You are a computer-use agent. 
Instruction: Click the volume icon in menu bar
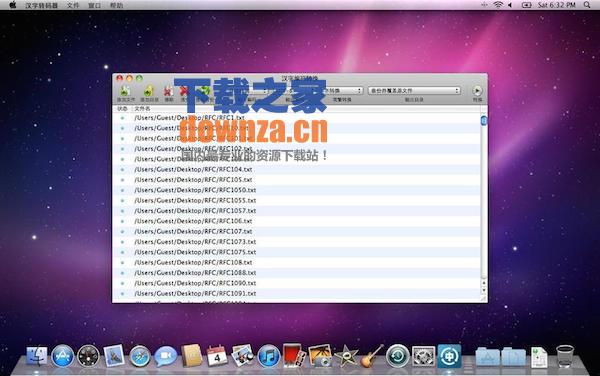pos(510,5)
